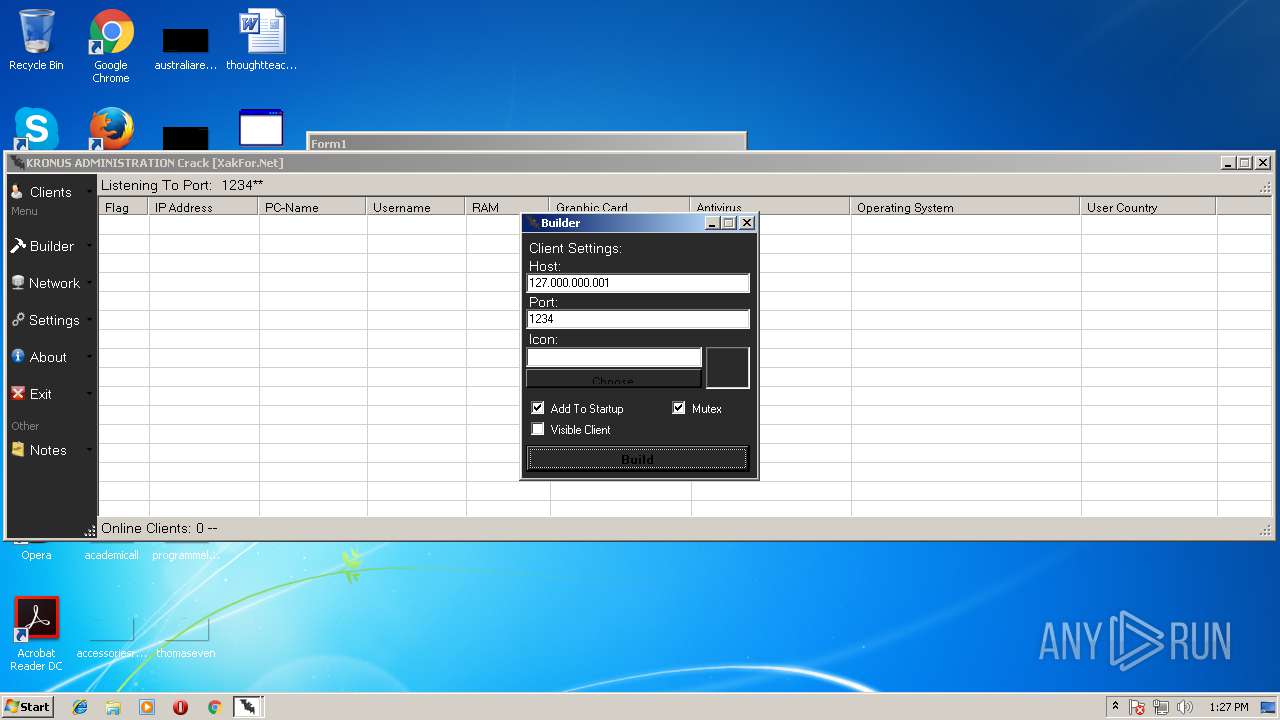
Task: Launch Skype from the desktop
Action: [36, 130]
